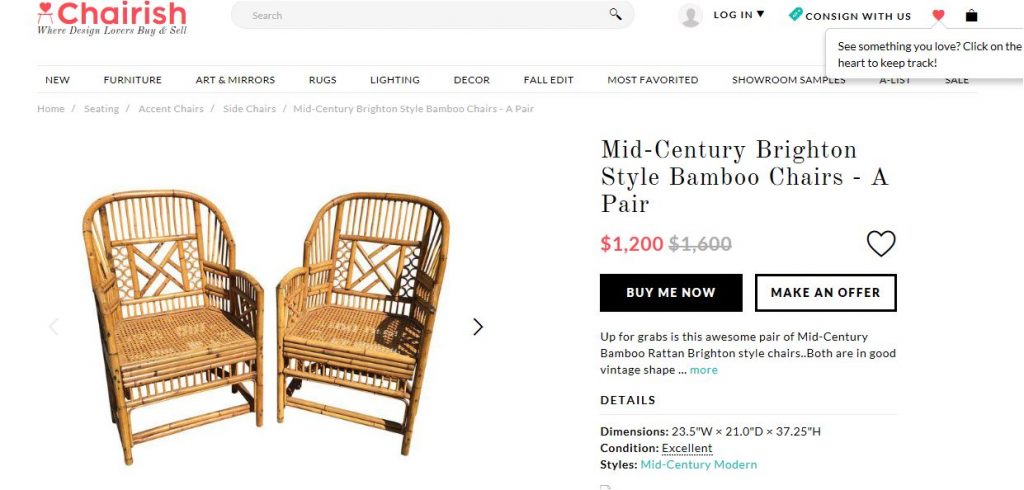Open the Mid-Century Modern style link

pyautogui.click(x=698, y=465)
